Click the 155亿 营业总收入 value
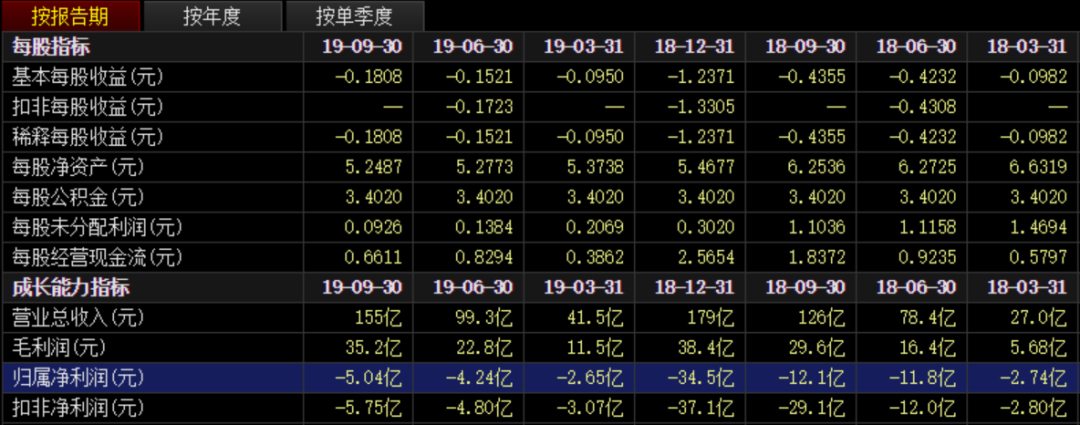This screenshot has height=425, width=1080. tap(380, 318)
